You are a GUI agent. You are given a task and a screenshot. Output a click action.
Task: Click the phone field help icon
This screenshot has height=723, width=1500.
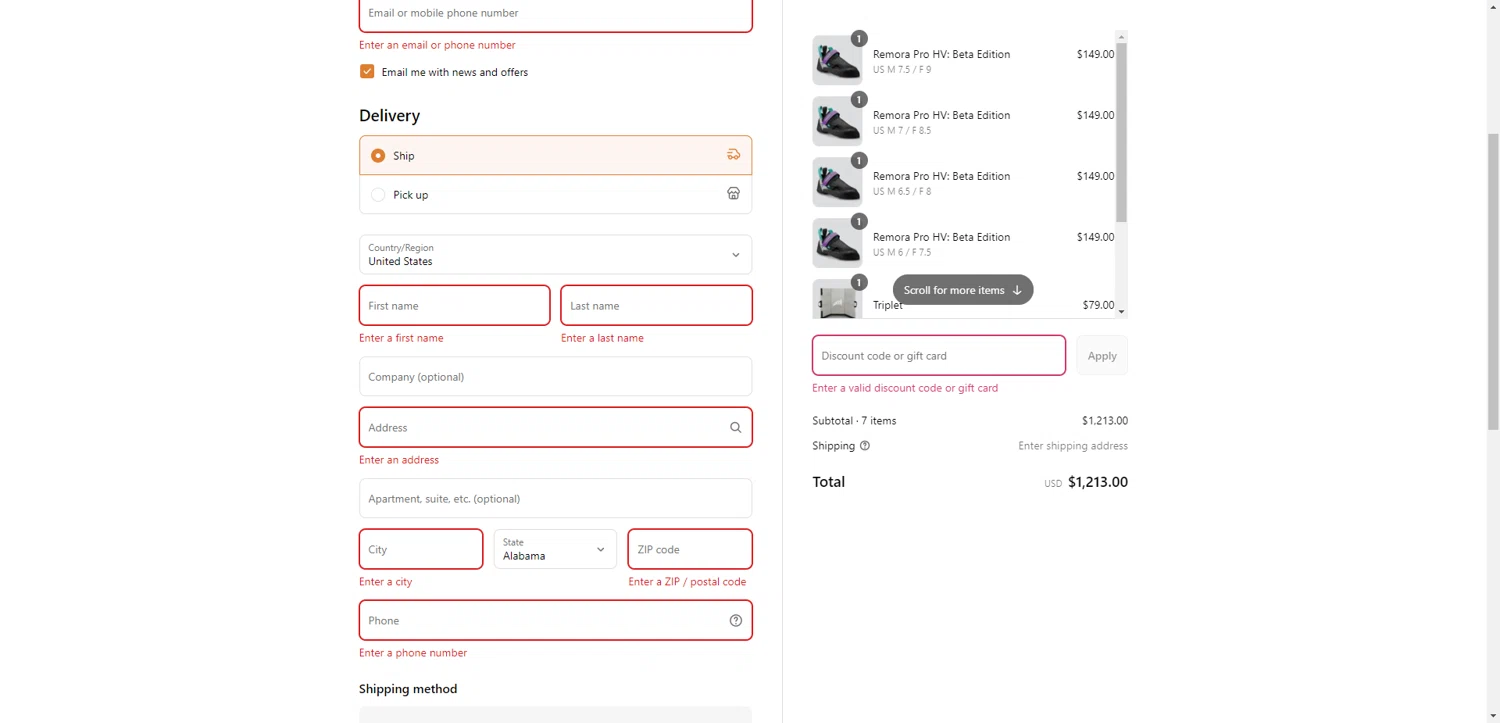pyautogui.click(x=735, y=621)
